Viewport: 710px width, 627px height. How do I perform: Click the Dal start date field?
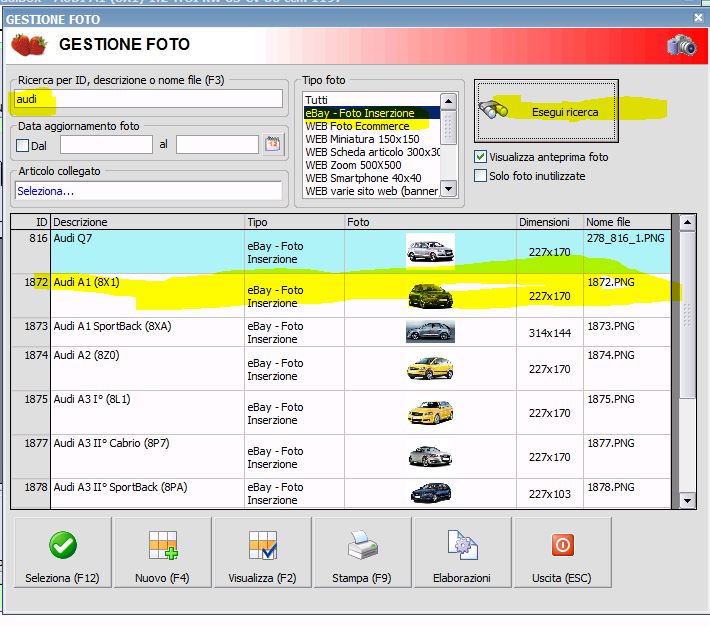click(106, 145)
